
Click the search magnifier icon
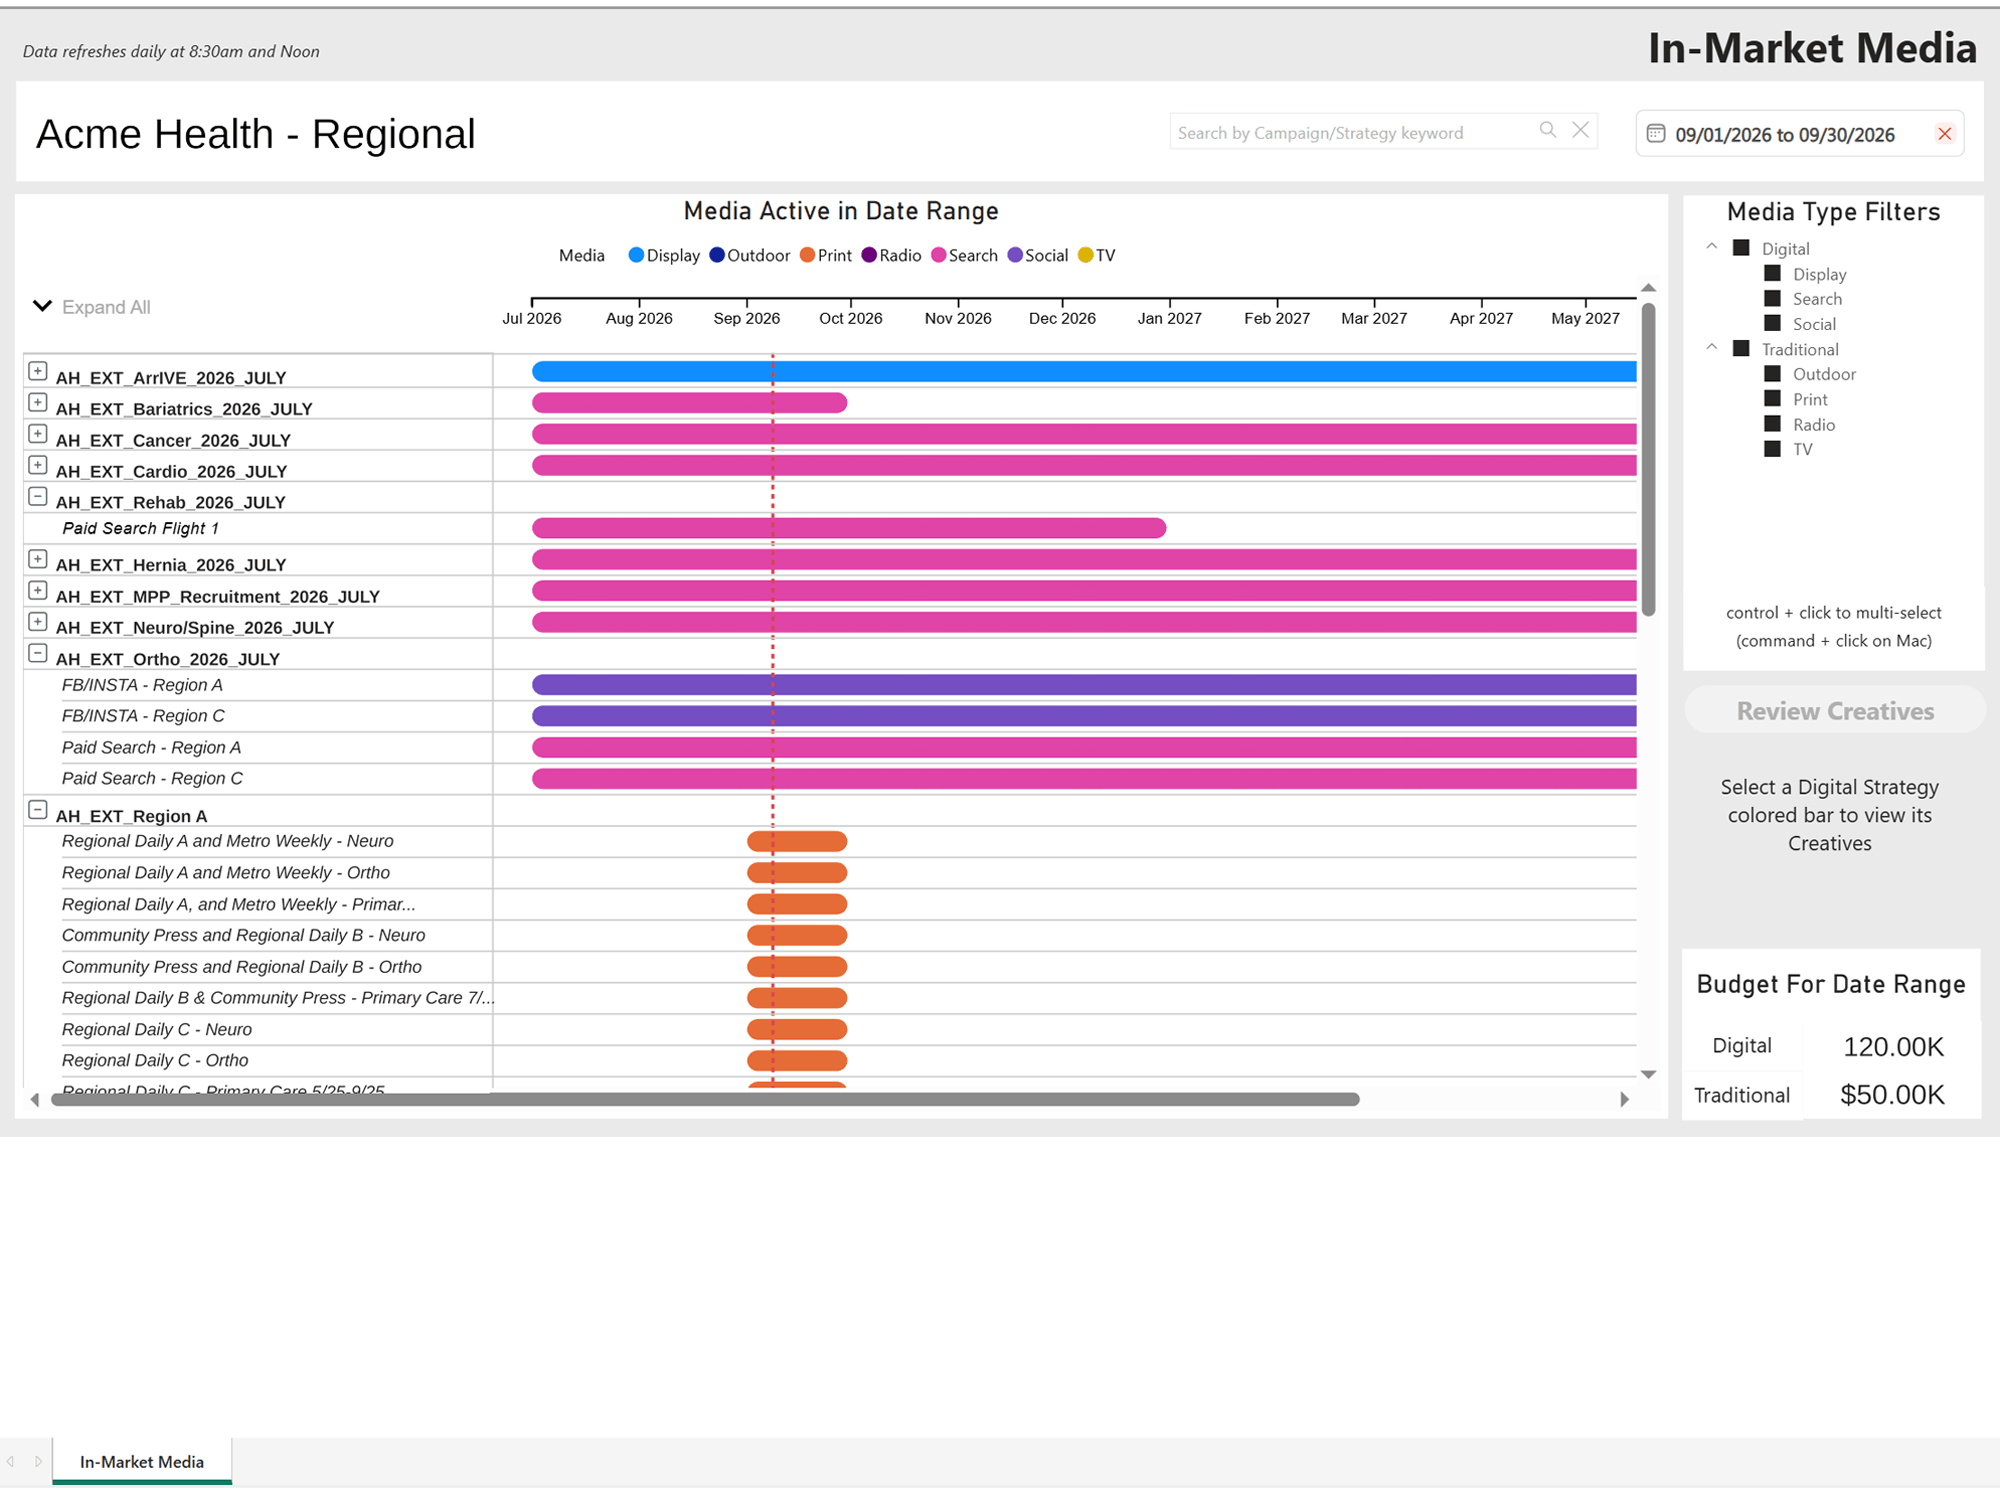(1548, 130)
